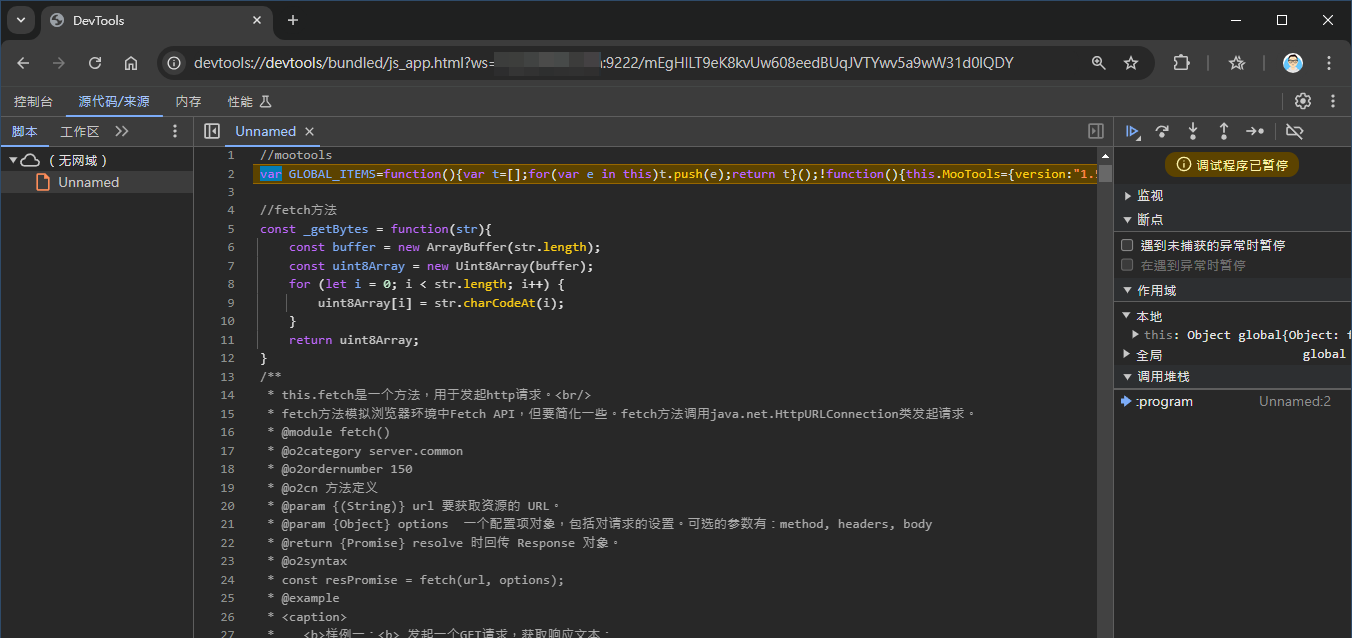The image size is (1352, 638).
Task: Close the Unnamed editor tab
Action: [x=309, y=131]
